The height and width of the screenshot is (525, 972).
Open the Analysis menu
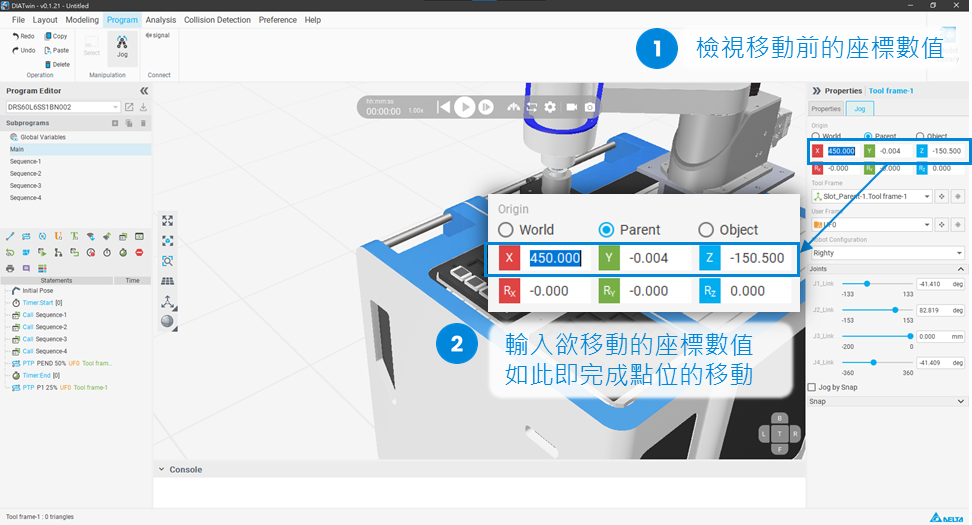(161, 20)
